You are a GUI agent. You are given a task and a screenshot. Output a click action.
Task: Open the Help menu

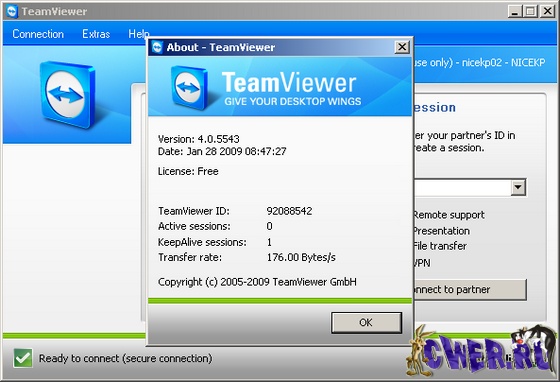[x=138, y=34]
